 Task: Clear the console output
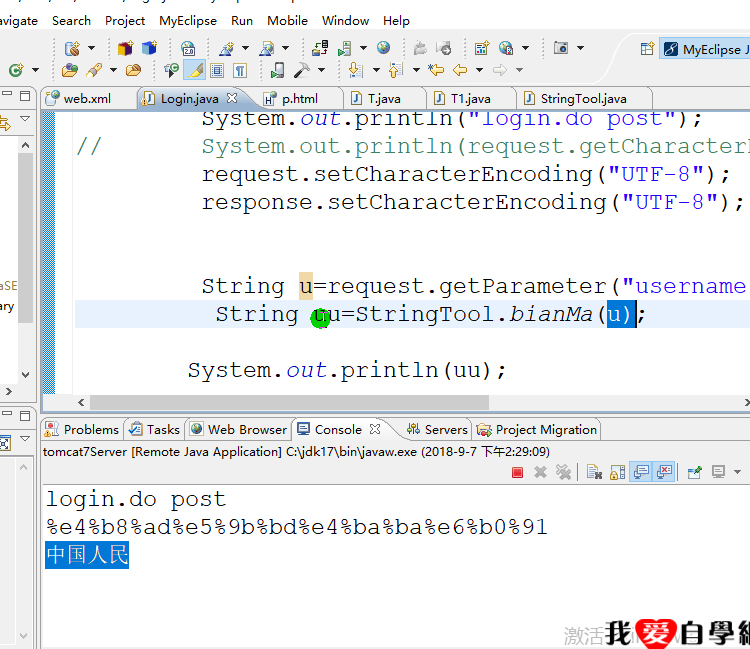point(594,473)
